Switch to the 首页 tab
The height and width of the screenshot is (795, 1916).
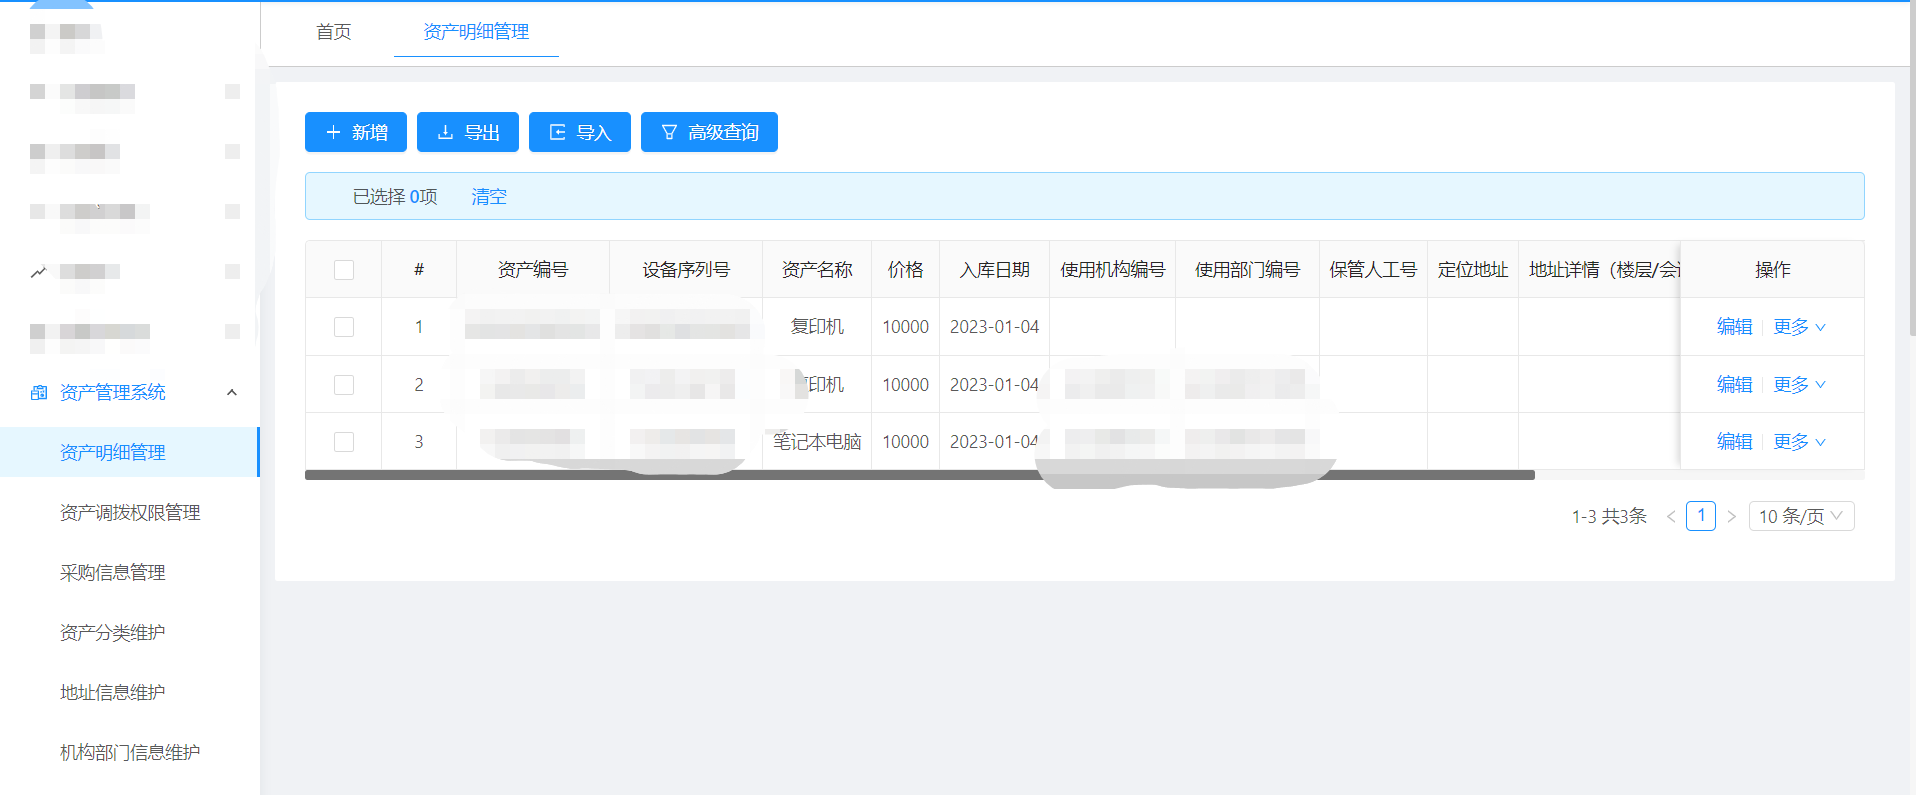point(334,32)
